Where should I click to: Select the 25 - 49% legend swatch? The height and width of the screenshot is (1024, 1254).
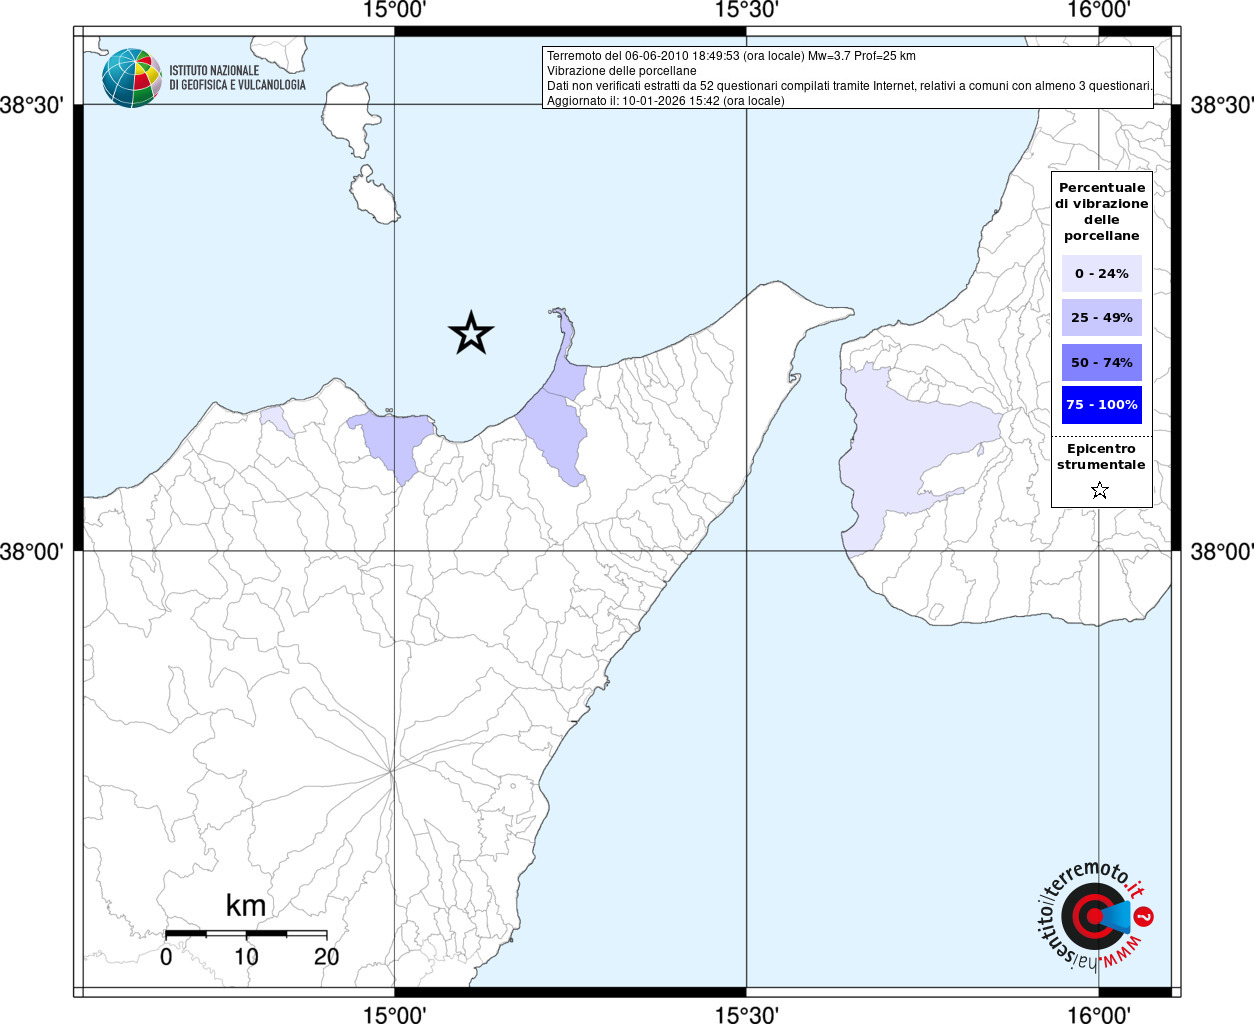pos(1101,318)
